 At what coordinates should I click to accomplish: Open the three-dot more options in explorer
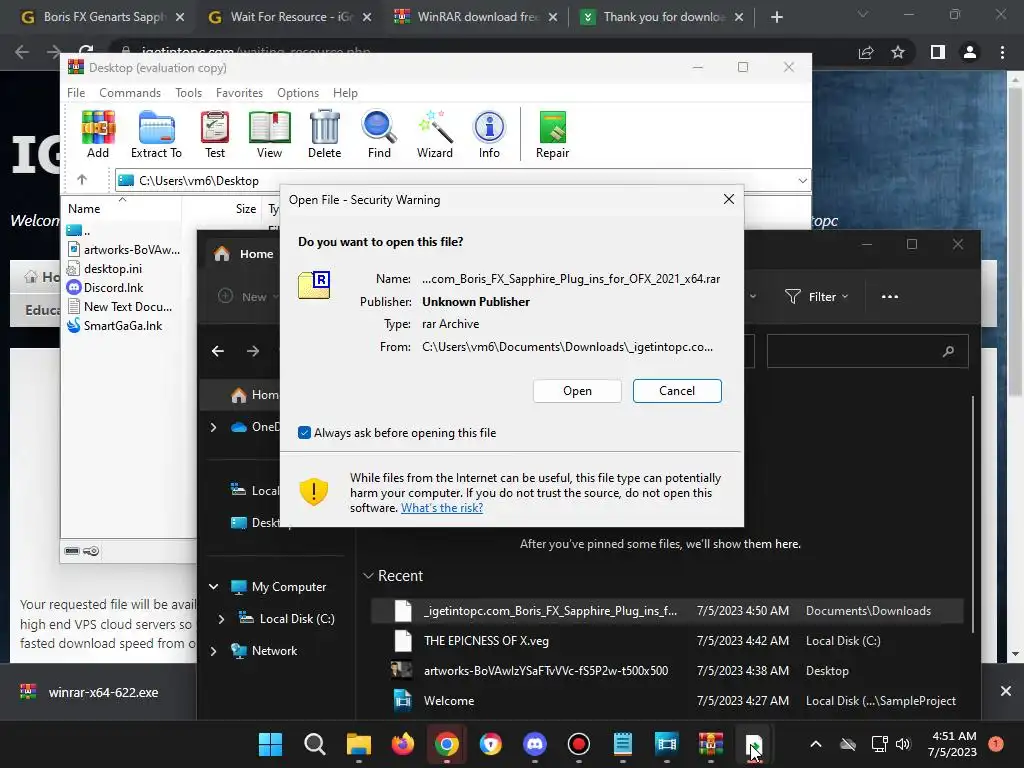(889, 296)
